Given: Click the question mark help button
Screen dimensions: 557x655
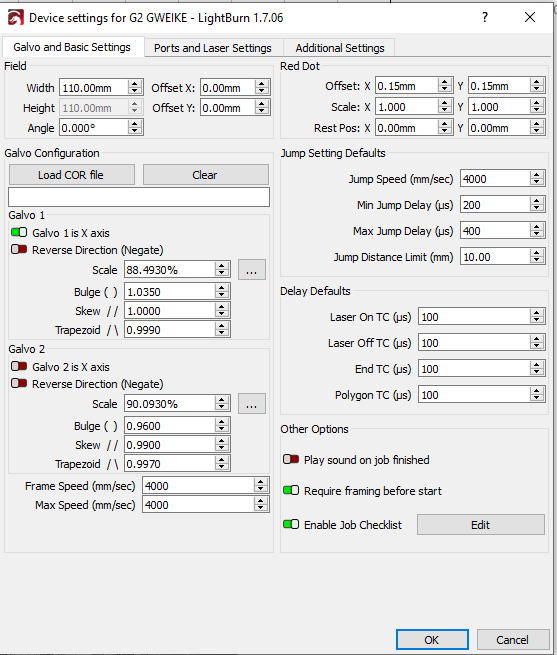Looking at the screenshot, I should tap(485, 17).
